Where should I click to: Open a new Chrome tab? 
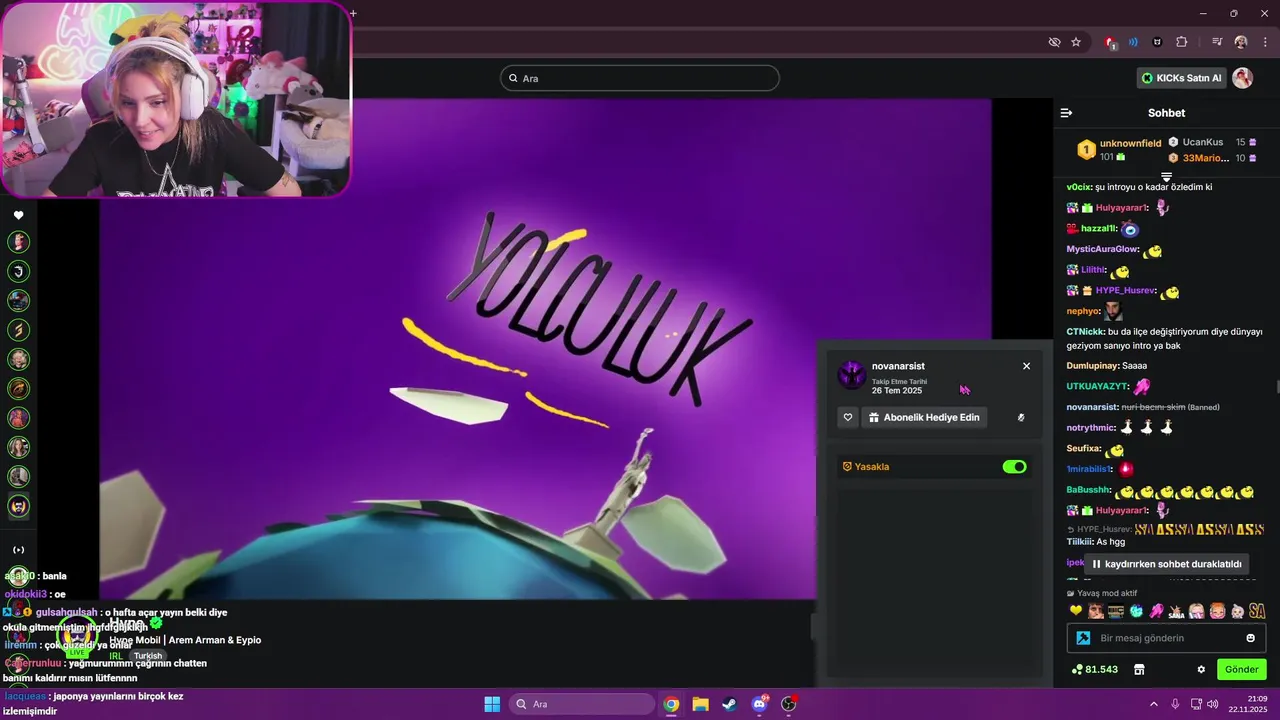pyautogui.click(x=353, y=13)
